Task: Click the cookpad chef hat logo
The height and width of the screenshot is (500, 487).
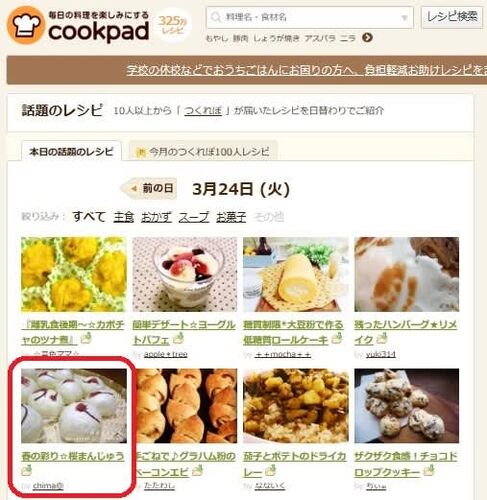Action: click(x=26, y=25)
